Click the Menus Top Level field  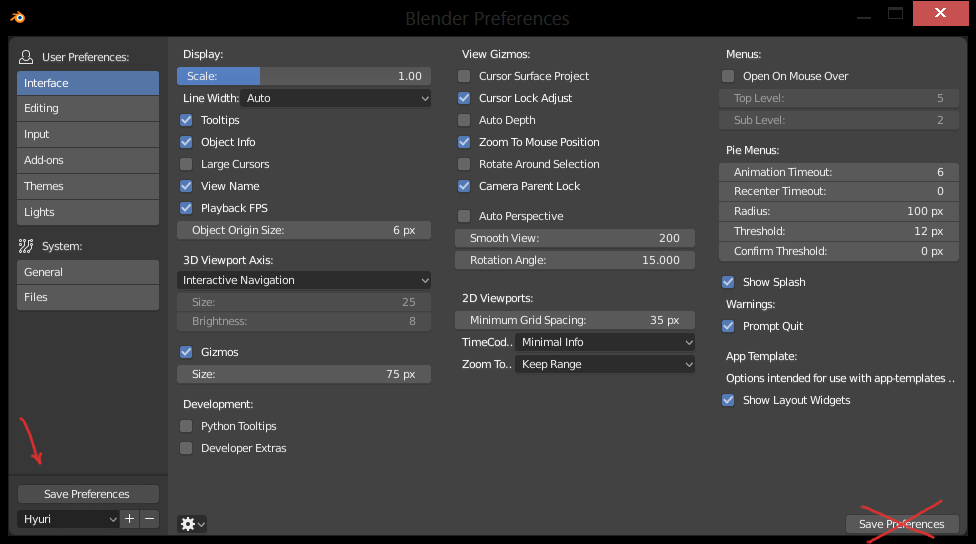coord(838,98)
